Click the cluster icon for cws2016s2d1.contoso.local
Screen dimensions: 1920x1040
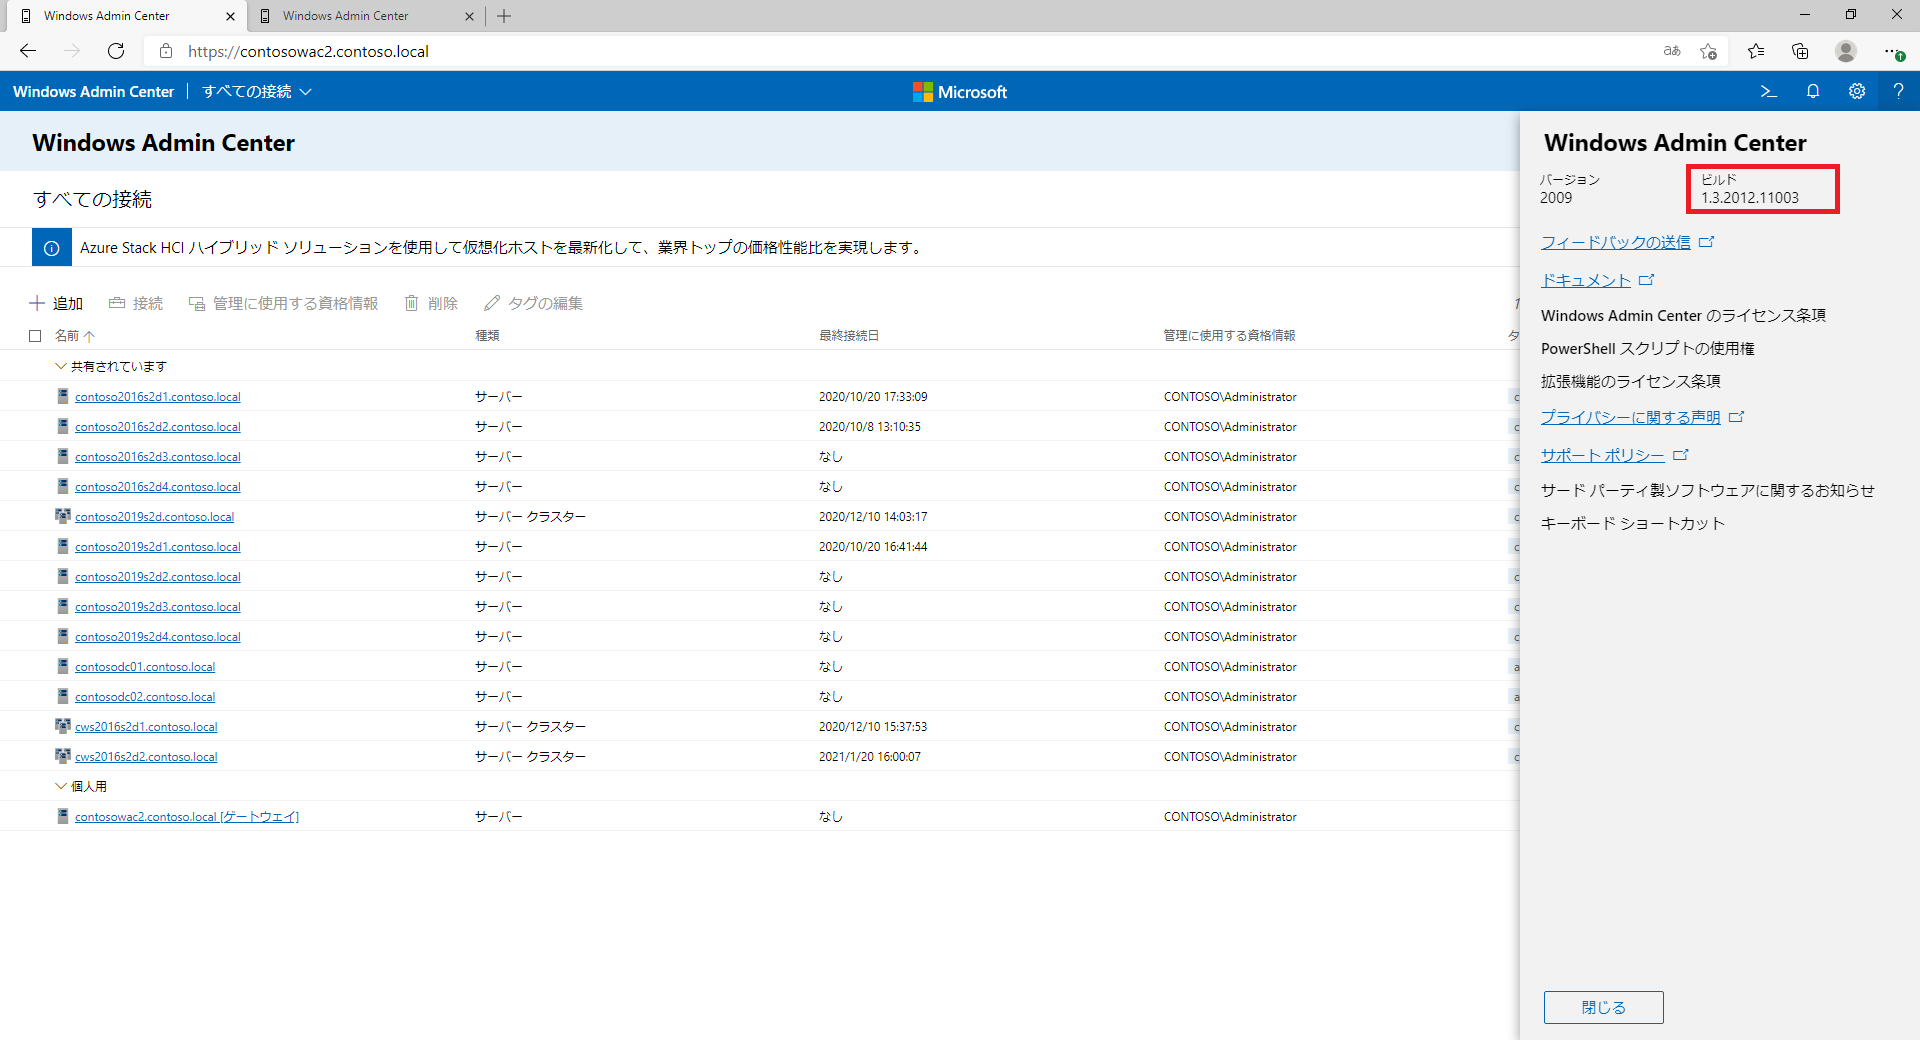tap(63, 726)
